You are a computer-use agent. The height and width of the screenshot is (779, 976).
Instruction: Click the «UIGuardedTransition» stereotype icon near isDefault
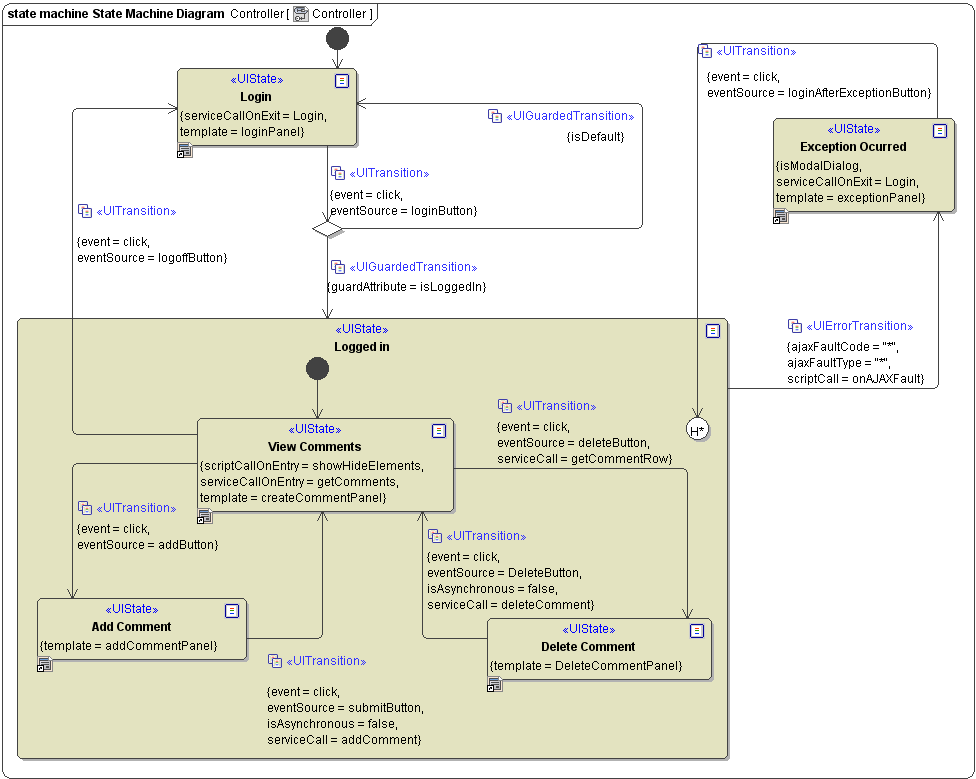[x=495, y=116]
